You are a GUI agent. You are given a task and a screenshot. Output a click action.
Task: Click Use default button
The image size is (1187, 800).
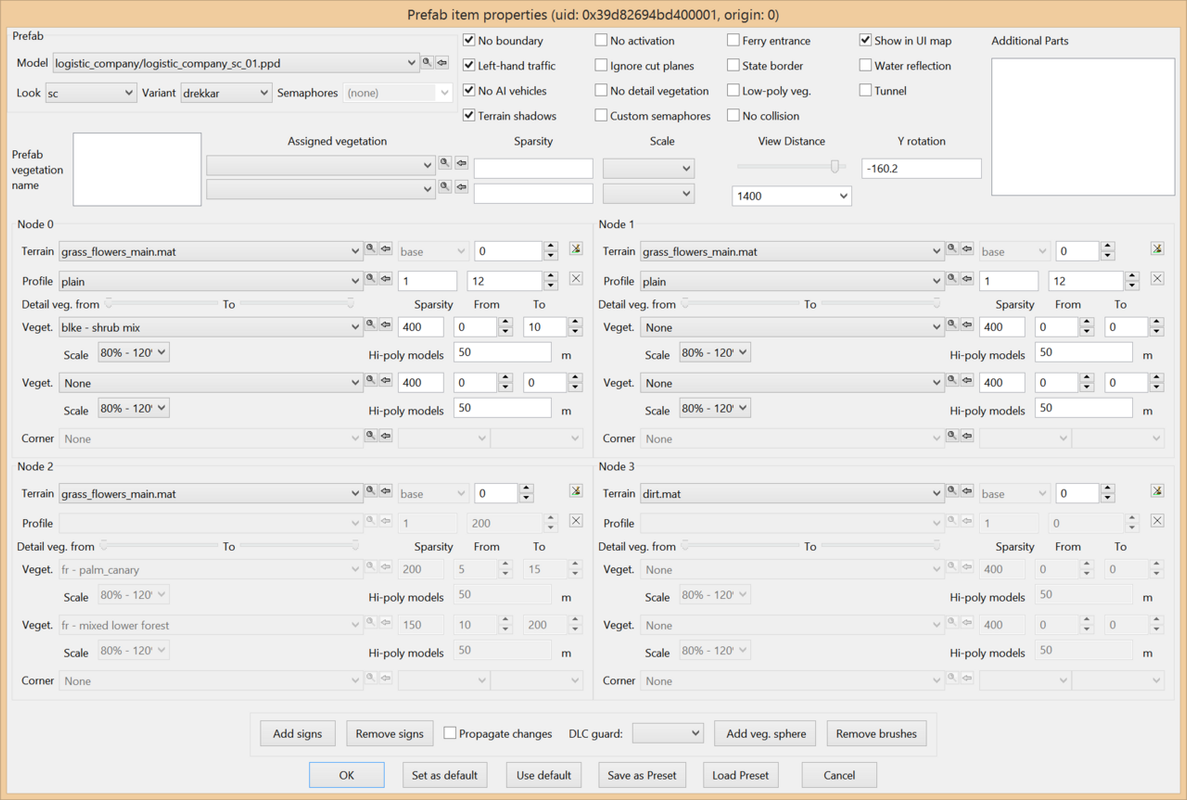544,775
